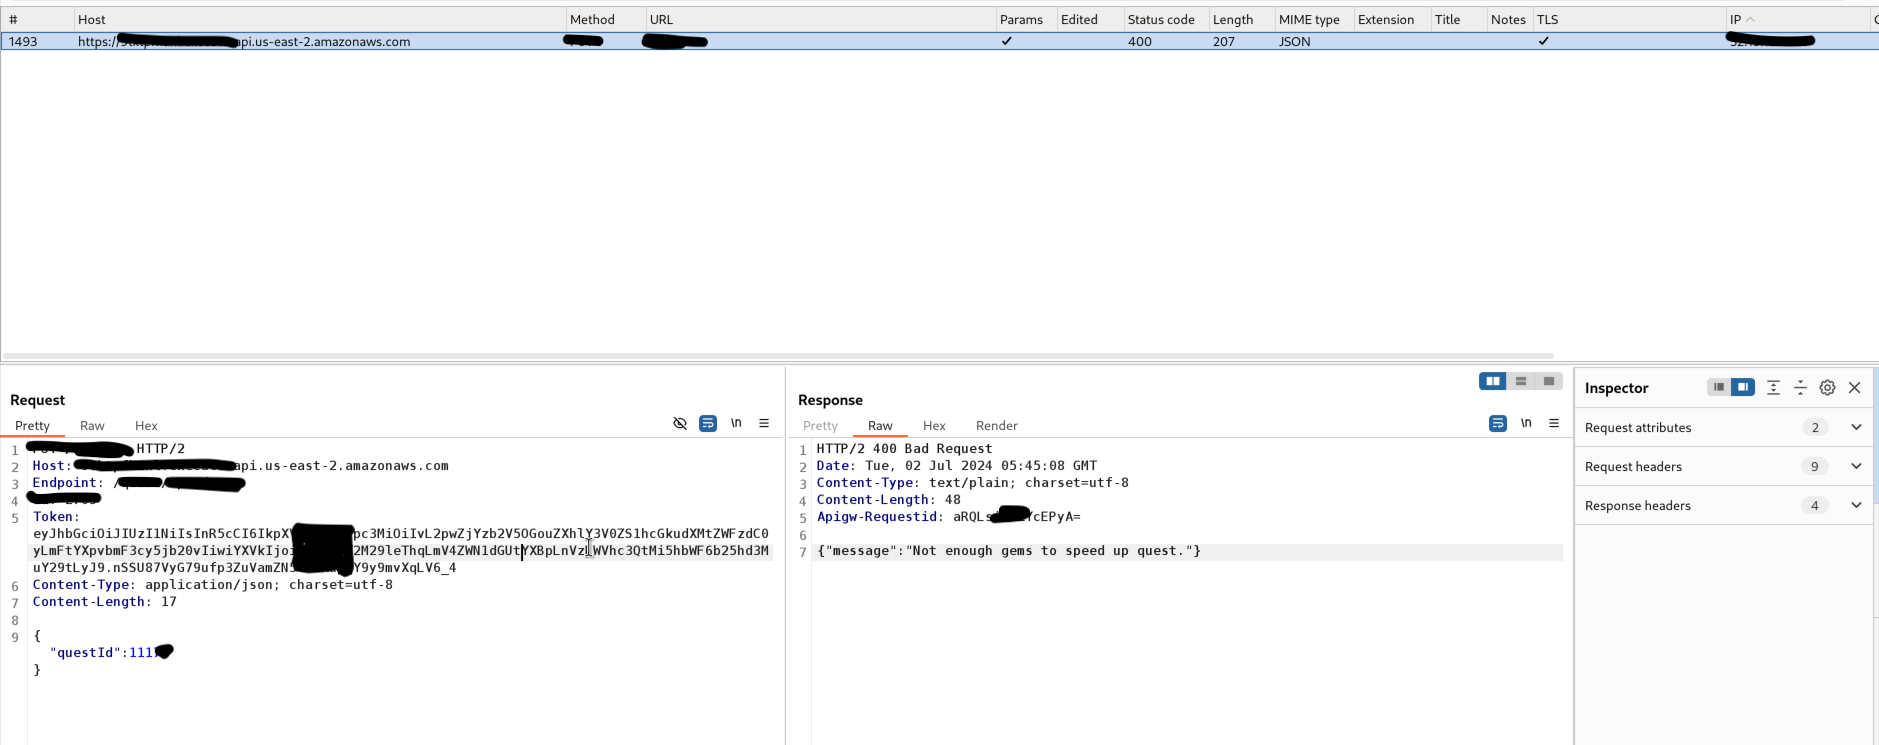Click "questId" key in request body

(x=85, y=652)
